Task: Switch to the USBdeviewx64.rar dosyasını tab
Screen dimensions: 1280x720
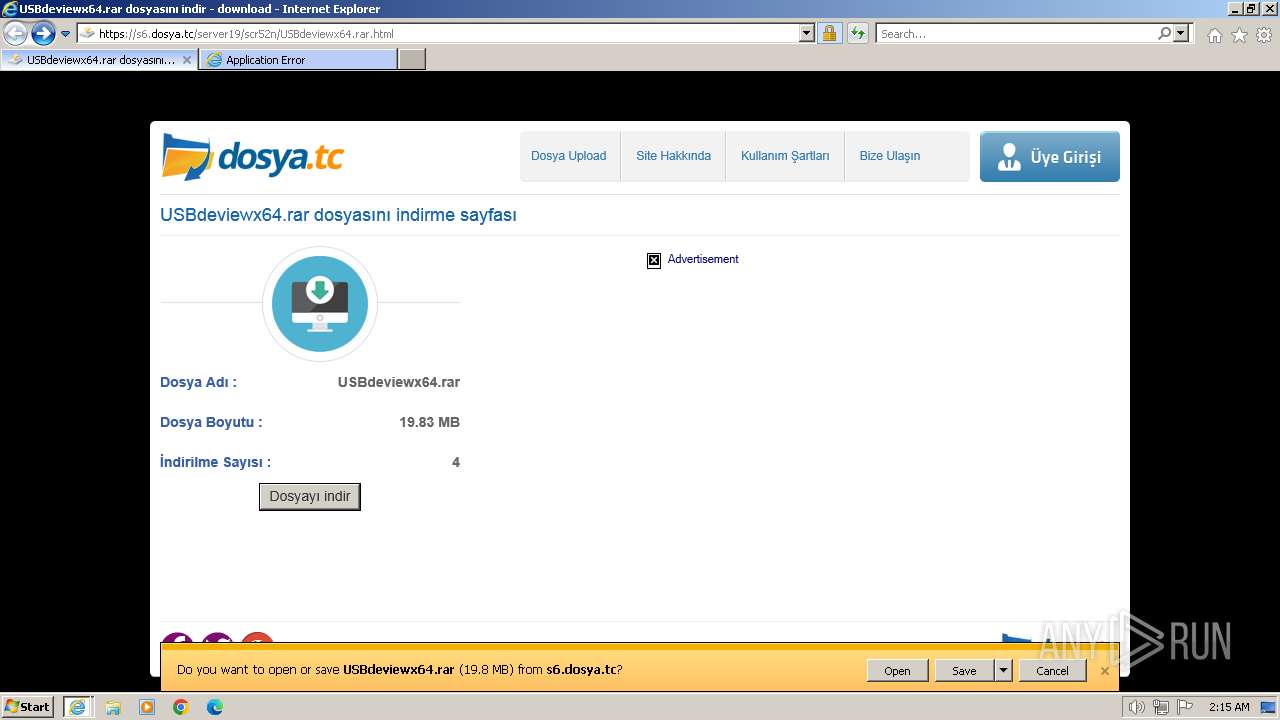Action: 99,60
